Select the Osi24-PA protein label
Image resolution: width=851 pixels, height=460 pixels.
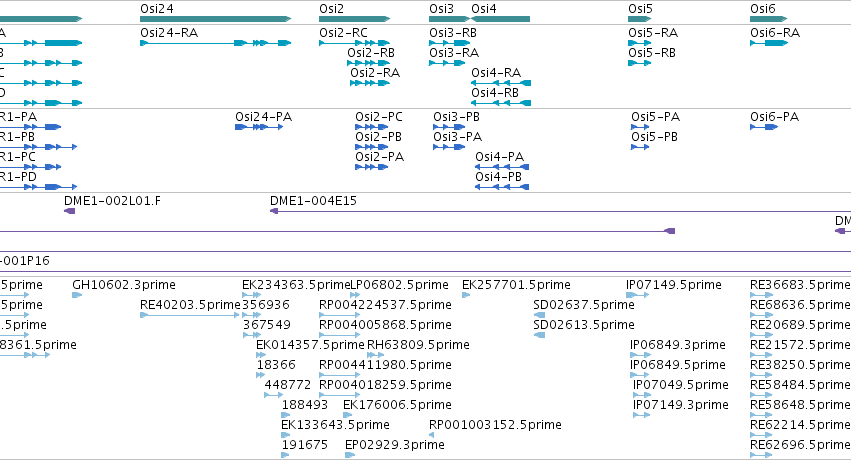tap(263, 117)
